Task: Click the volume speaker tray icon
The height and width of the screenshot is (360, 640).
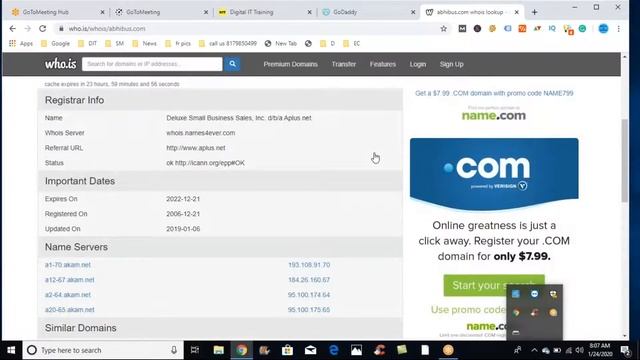Action: [x=580, y=350]
